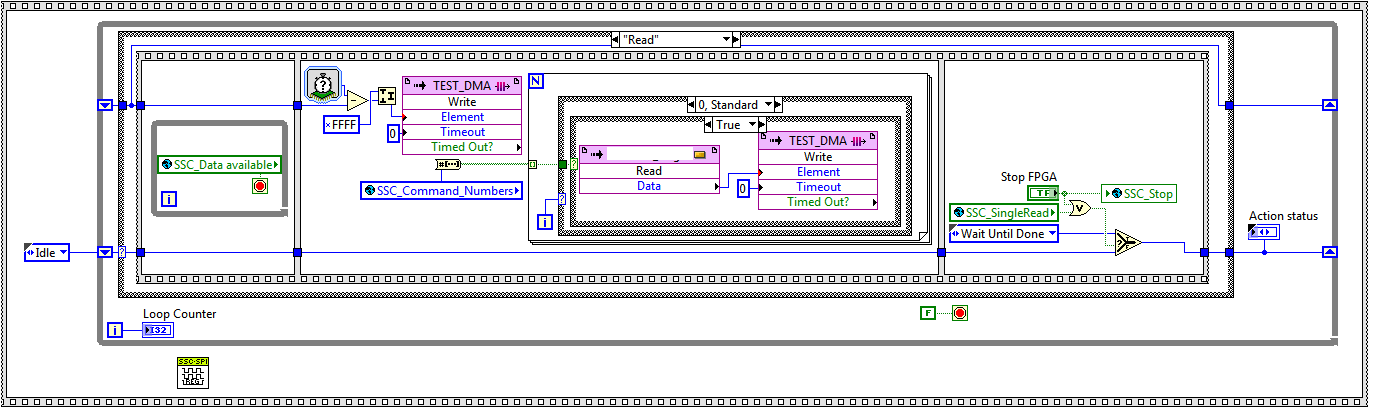Click the 0 constant wired to second Timeout
Screen dimensions: 1376x414
click(743, 187)
